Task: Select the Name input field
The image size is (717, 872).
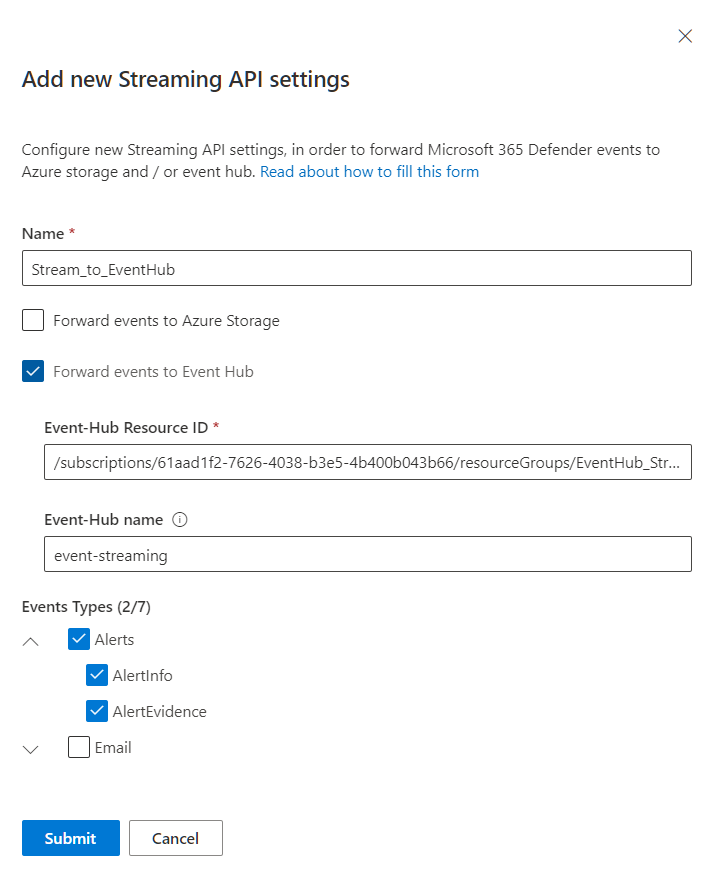Action: [356, 268]
